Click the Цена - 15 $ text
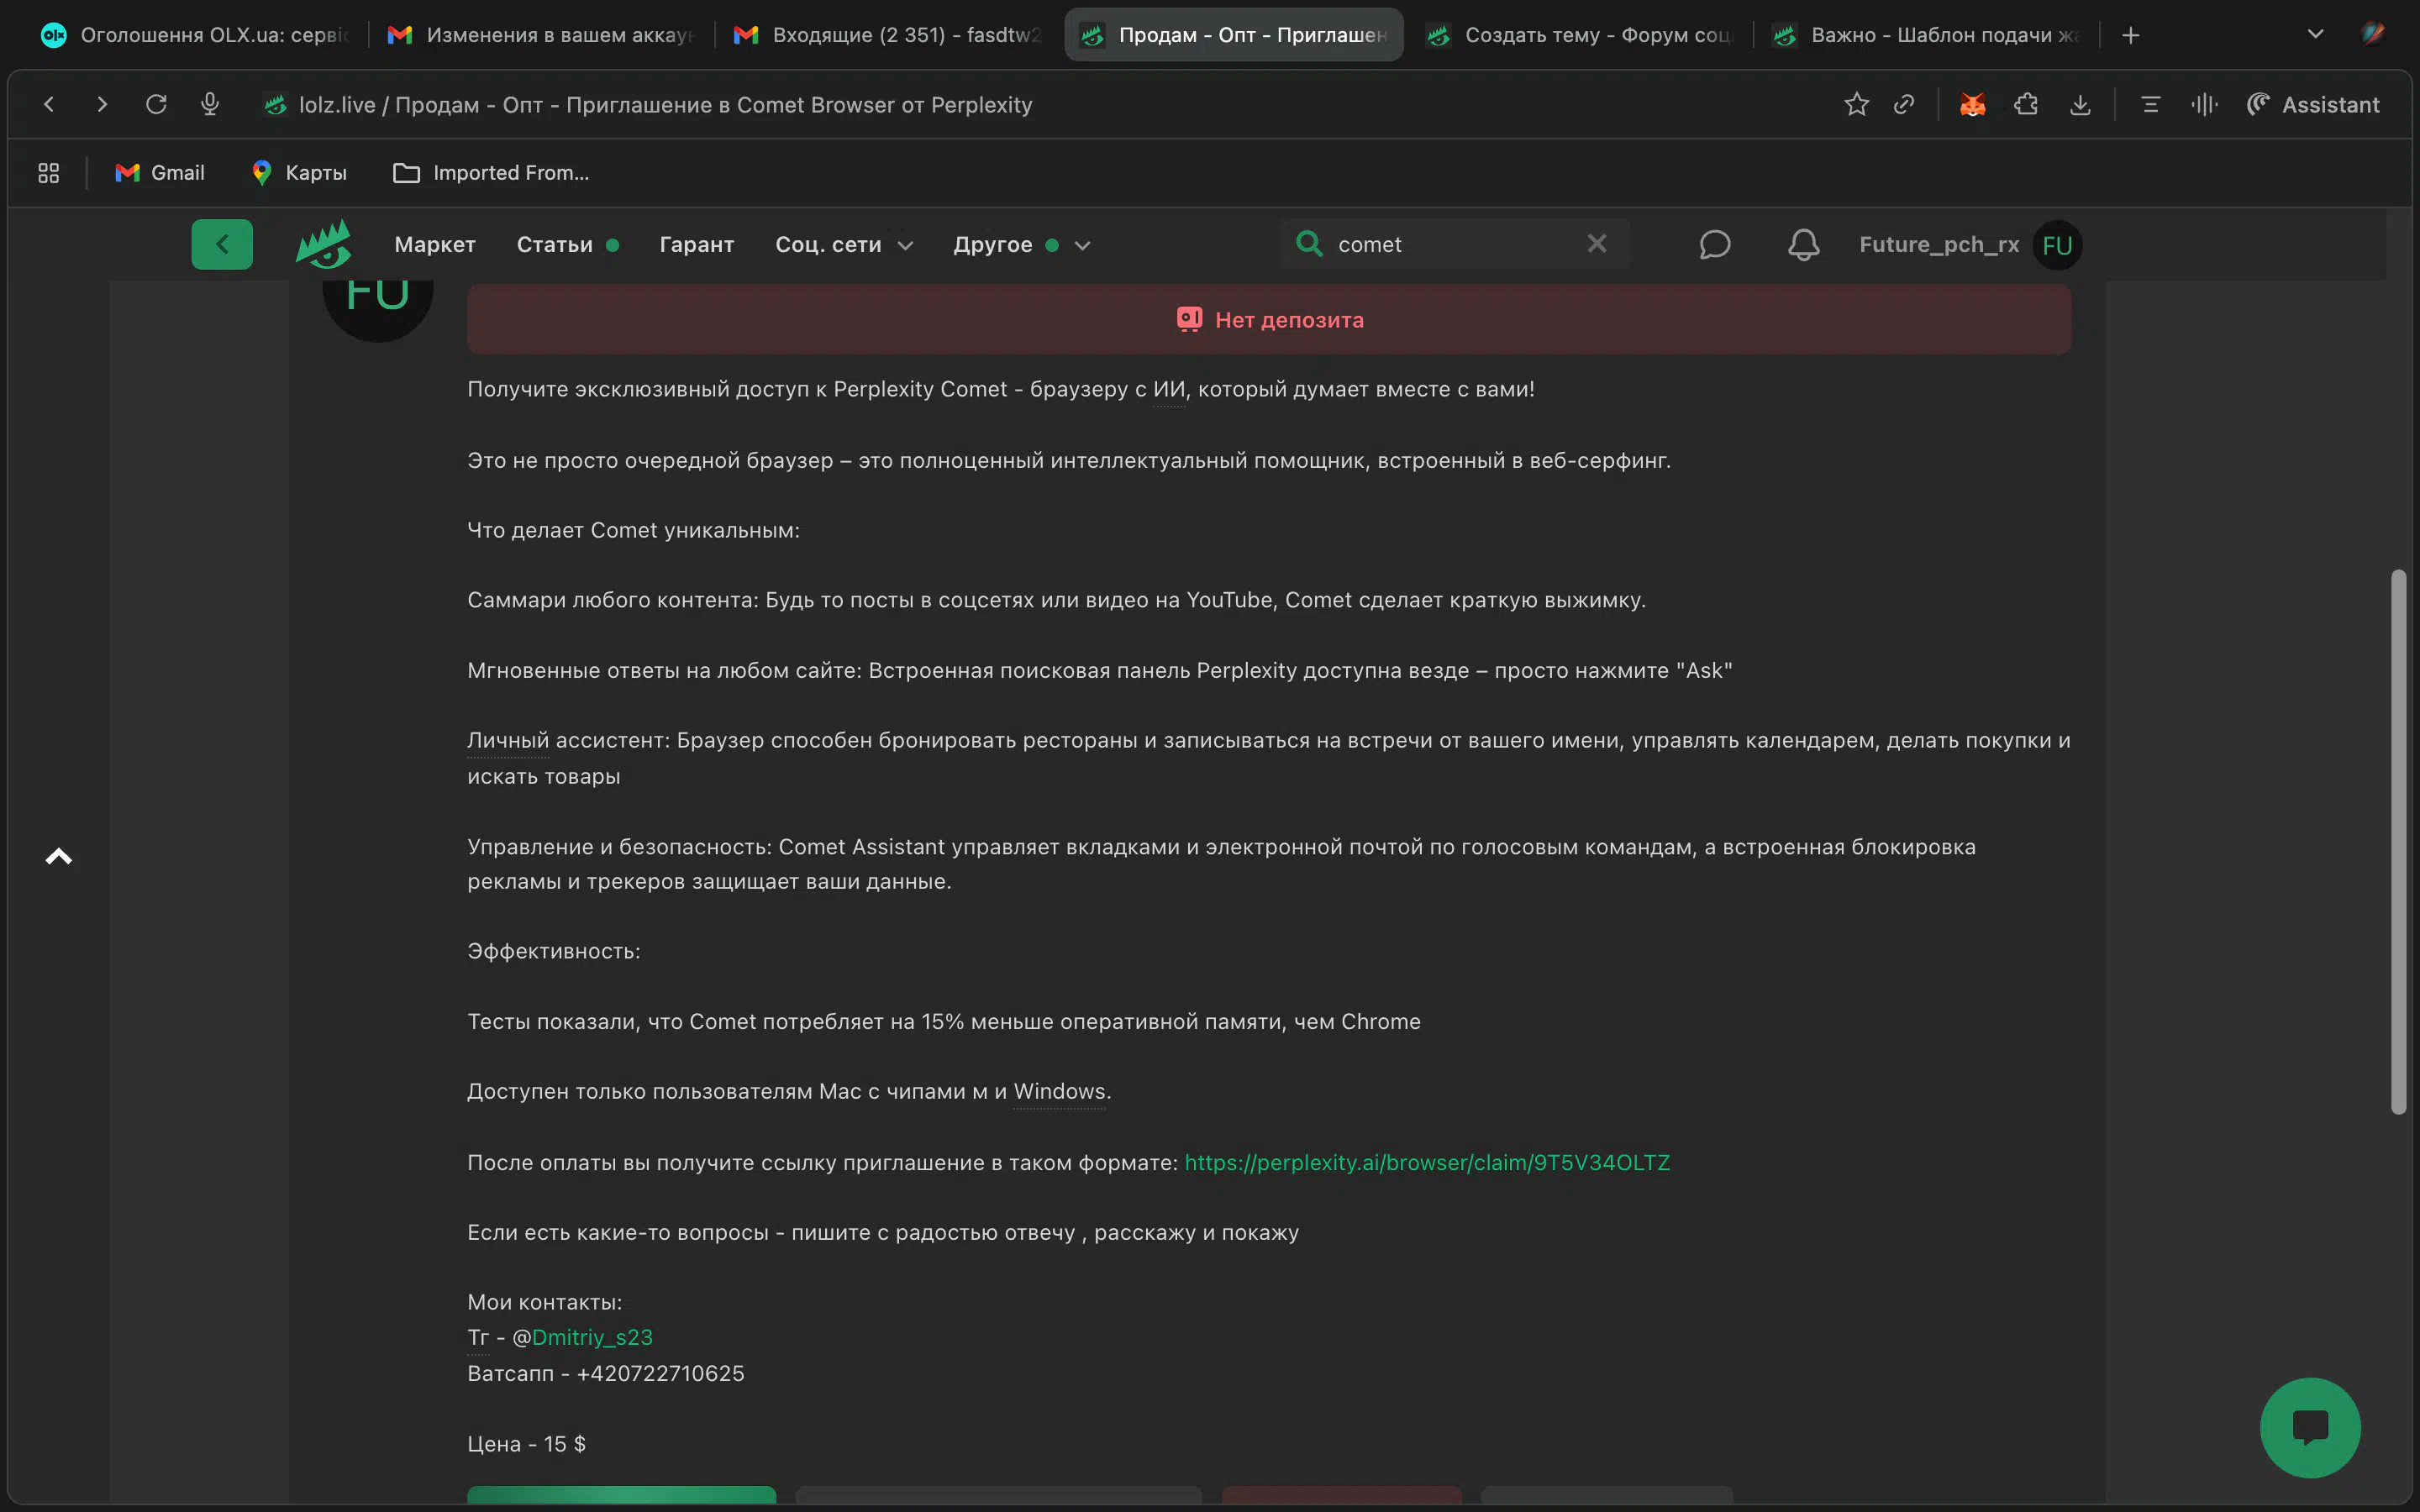 [526, 1443]
